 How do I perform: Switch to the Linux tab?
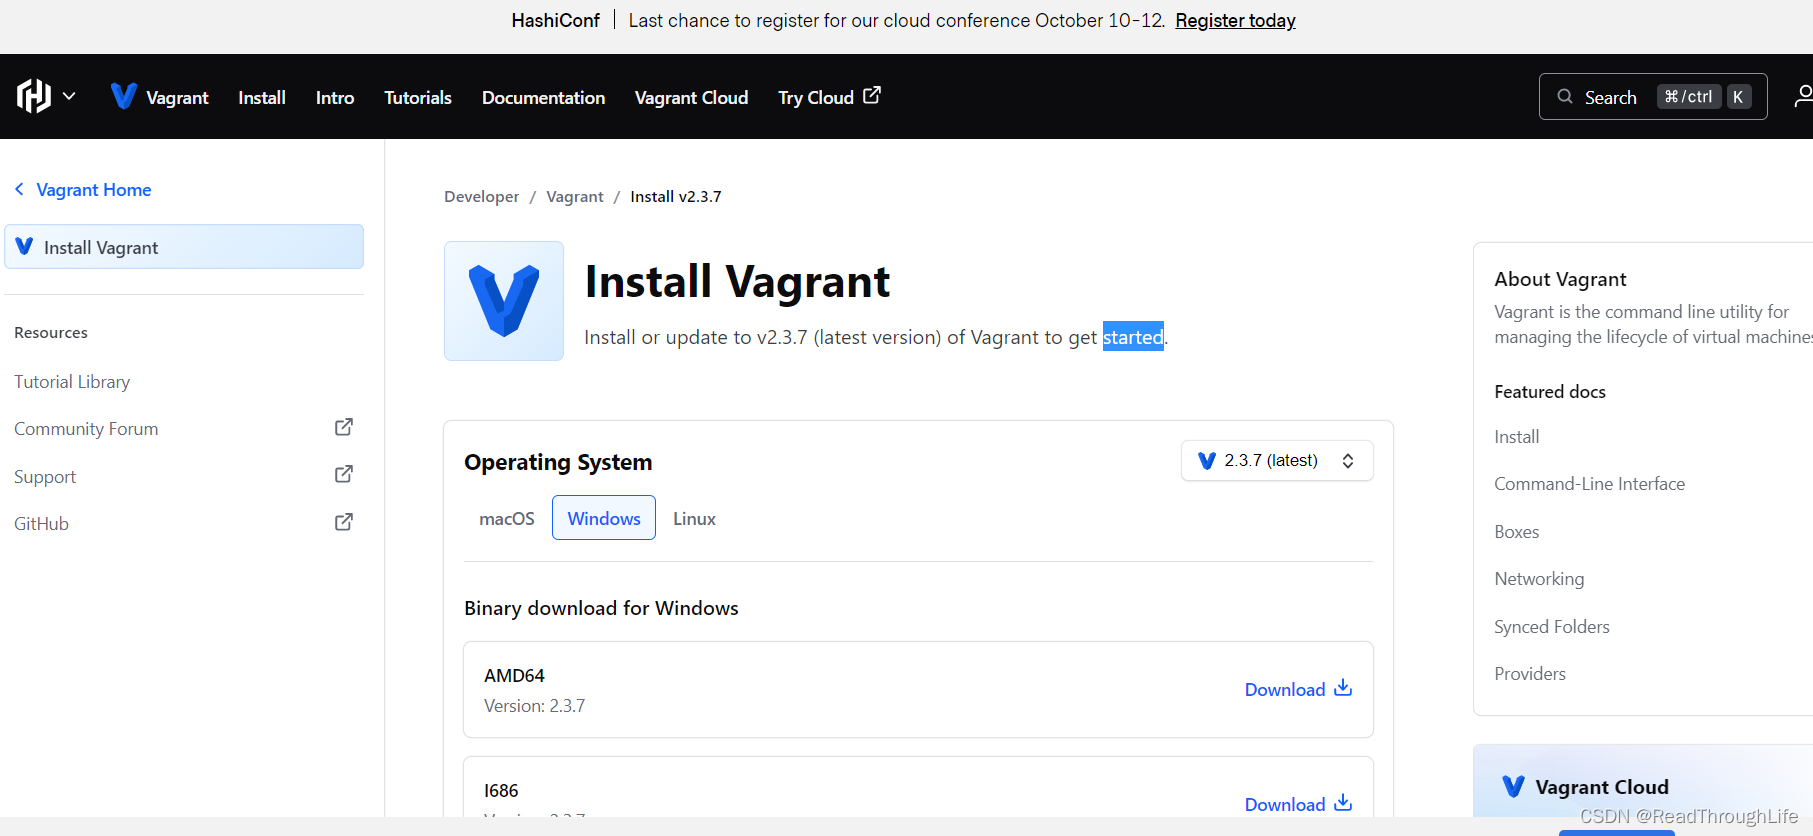tap(694, 518)
